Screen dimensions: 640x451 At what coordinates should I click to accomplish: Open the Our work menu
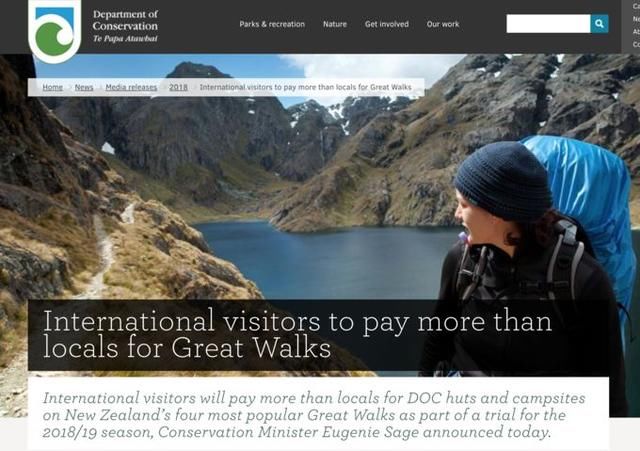[443, 24]
